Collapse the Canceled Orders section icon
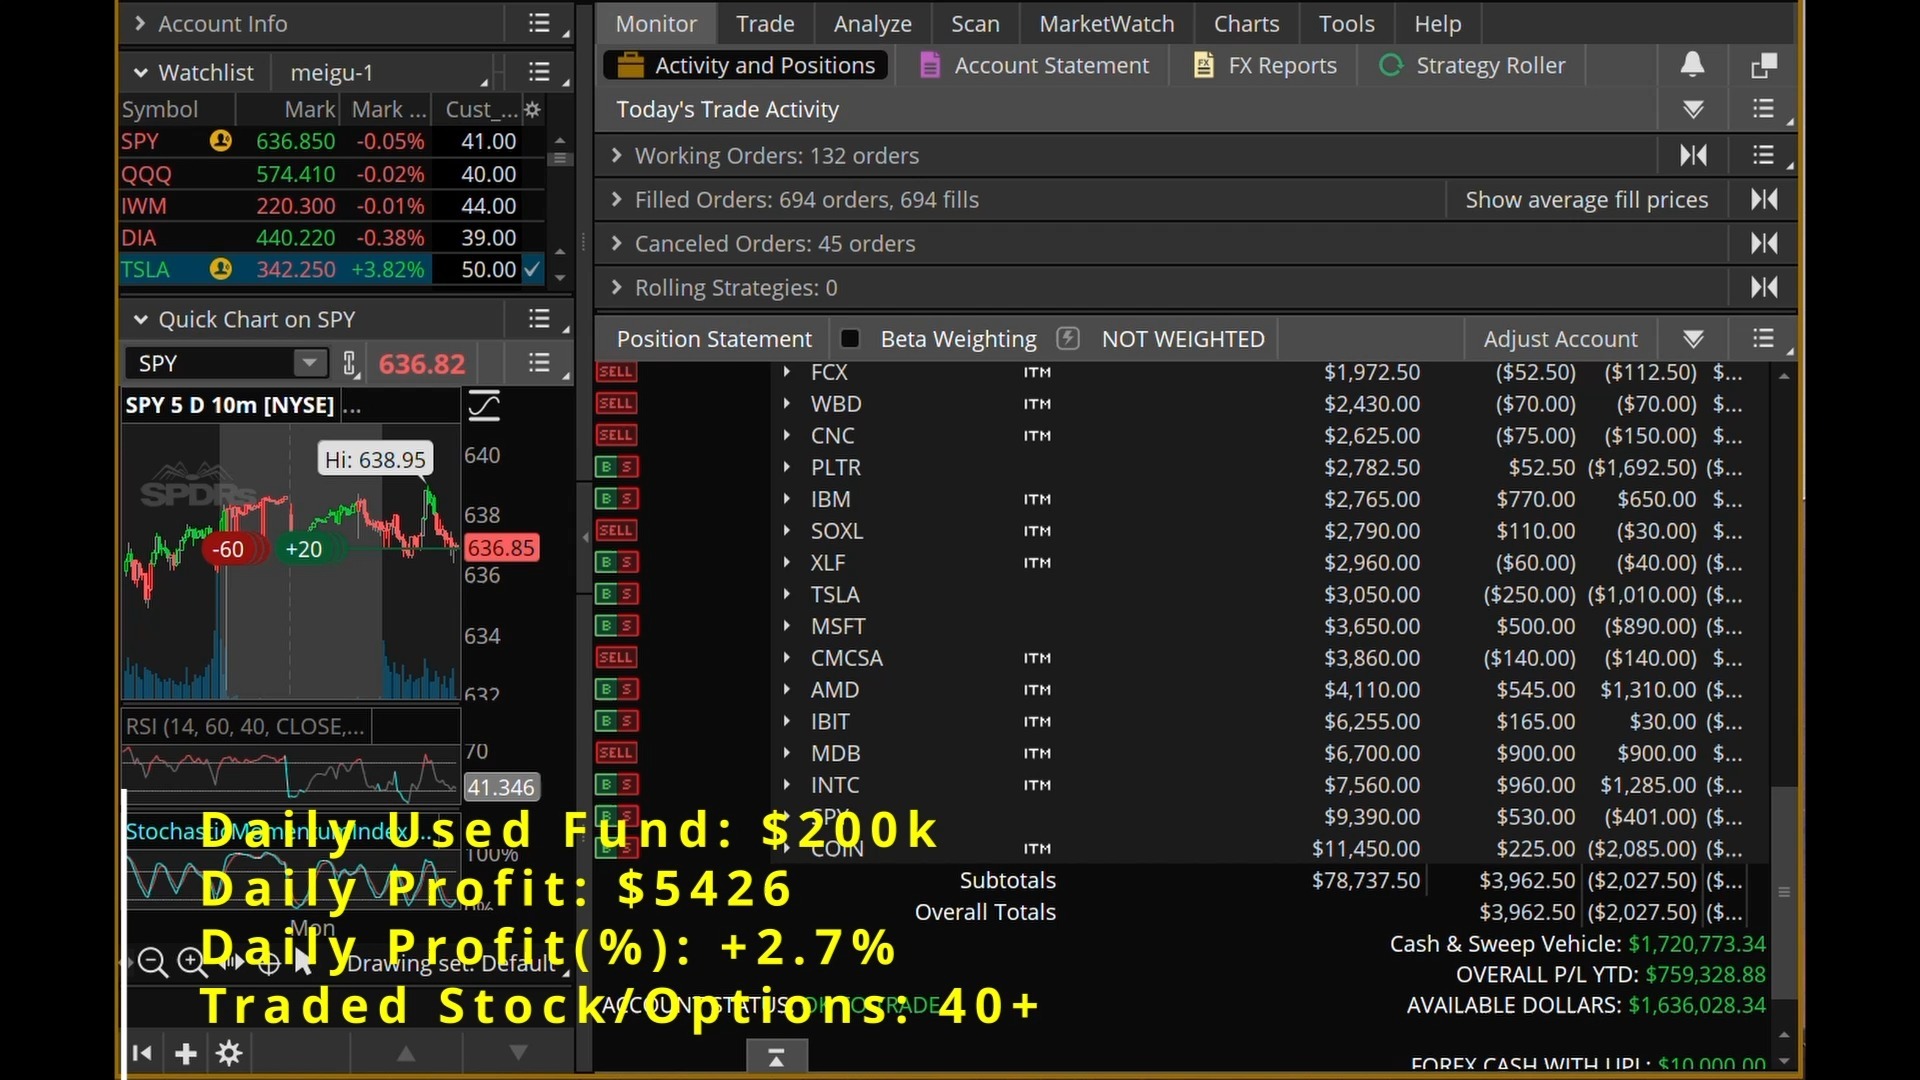This screenshot has width=1920, height=1080. click(1764, 243)
